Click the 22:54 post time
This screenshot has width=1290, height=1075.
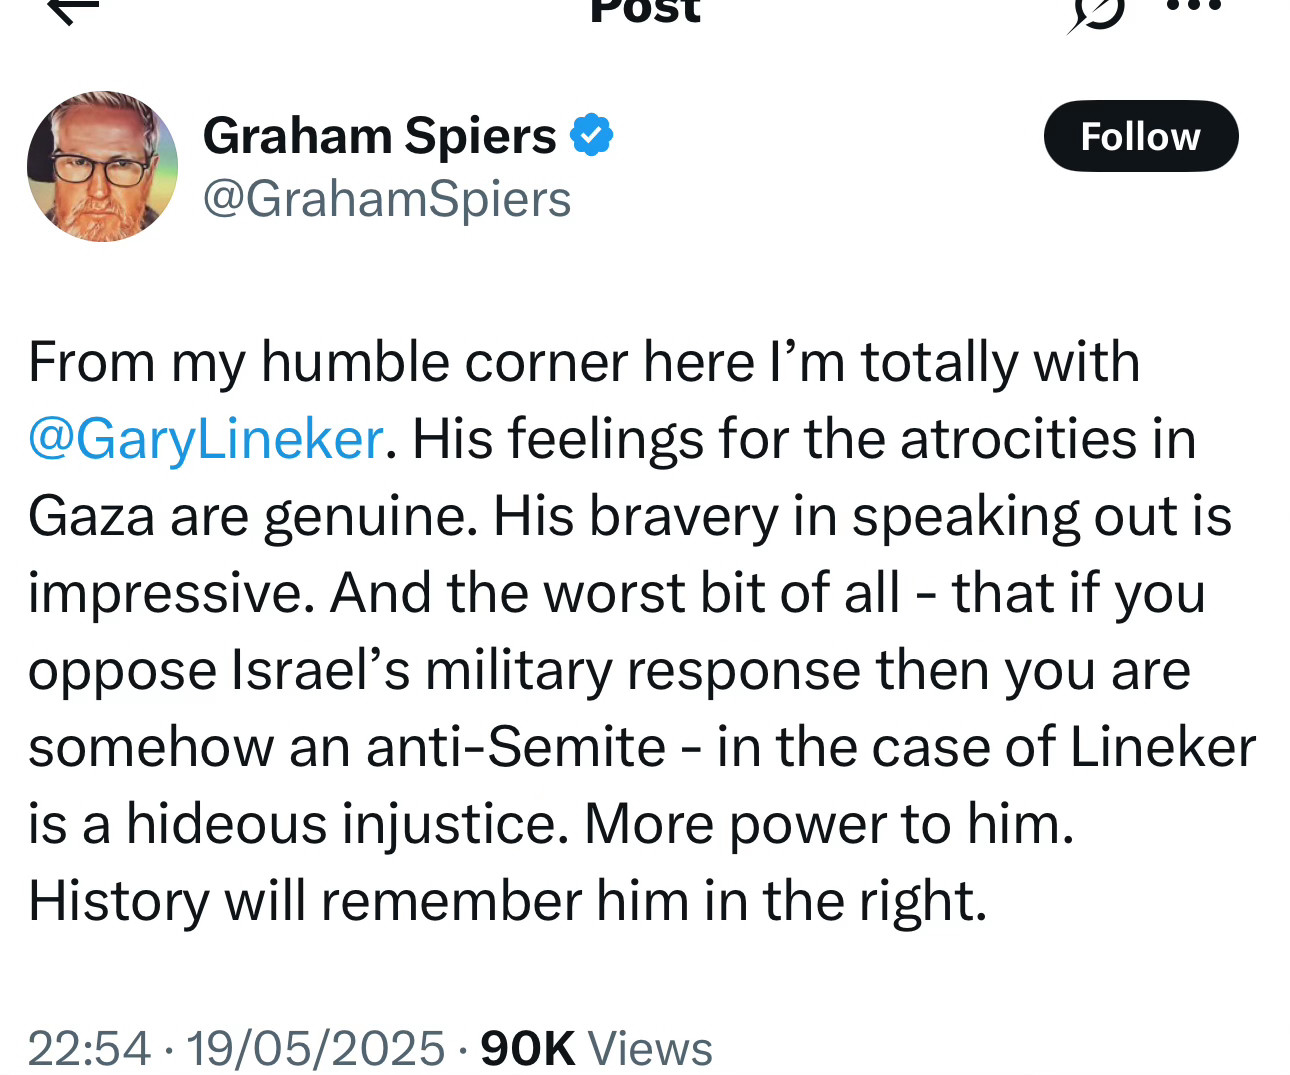[89, 1048]
